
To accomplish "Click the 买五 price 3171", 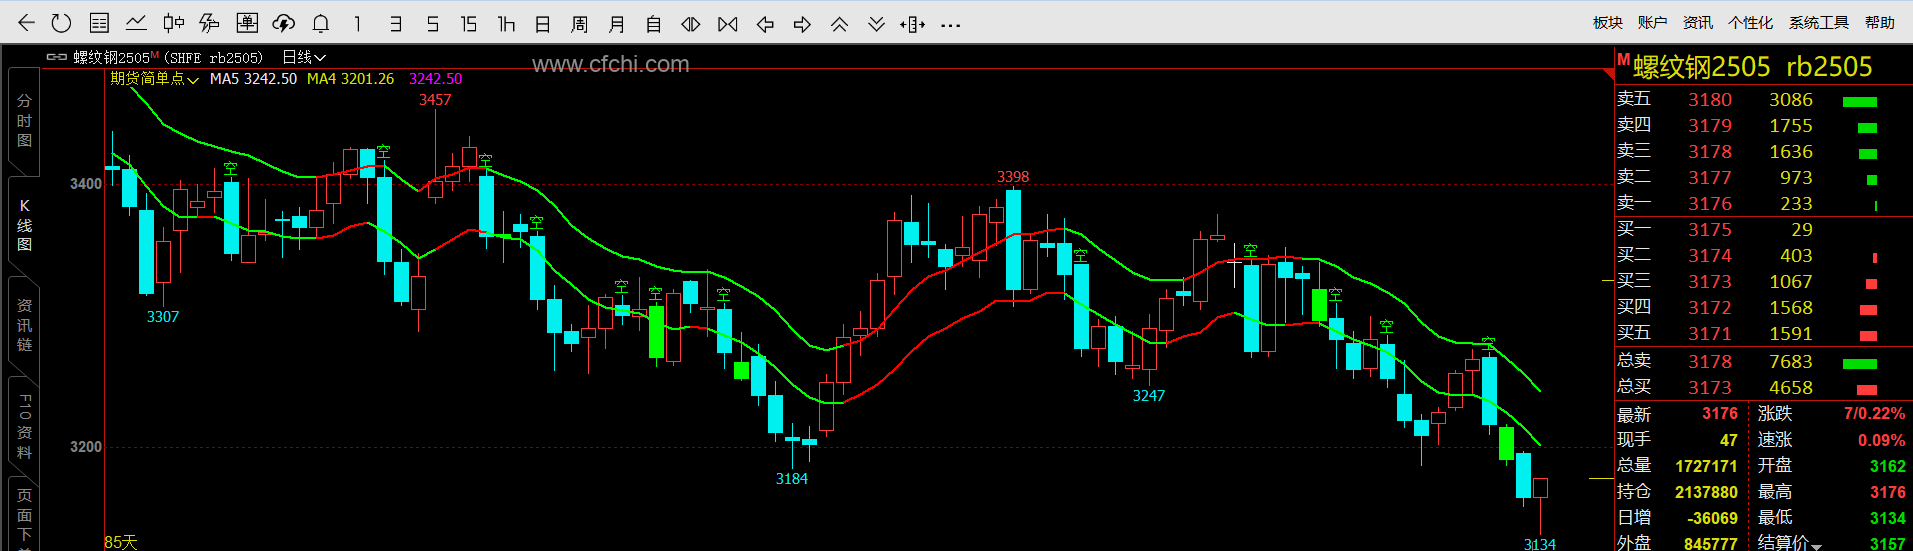I will [x=1710, y=334].
